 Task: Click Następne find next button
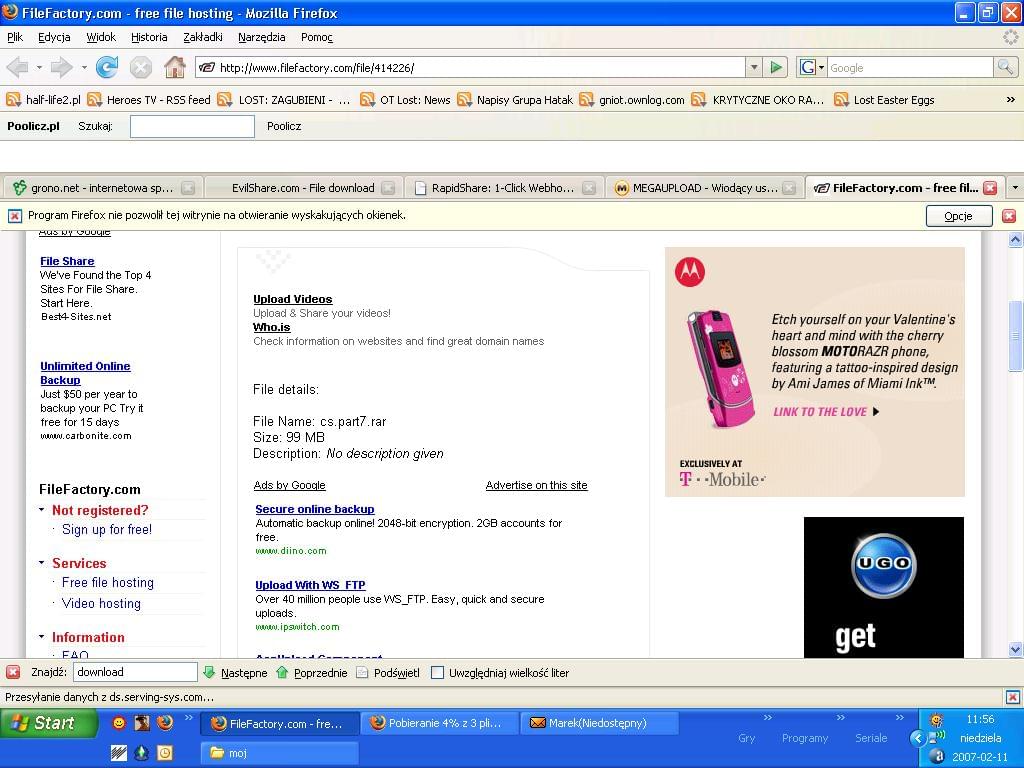point(236,673)
